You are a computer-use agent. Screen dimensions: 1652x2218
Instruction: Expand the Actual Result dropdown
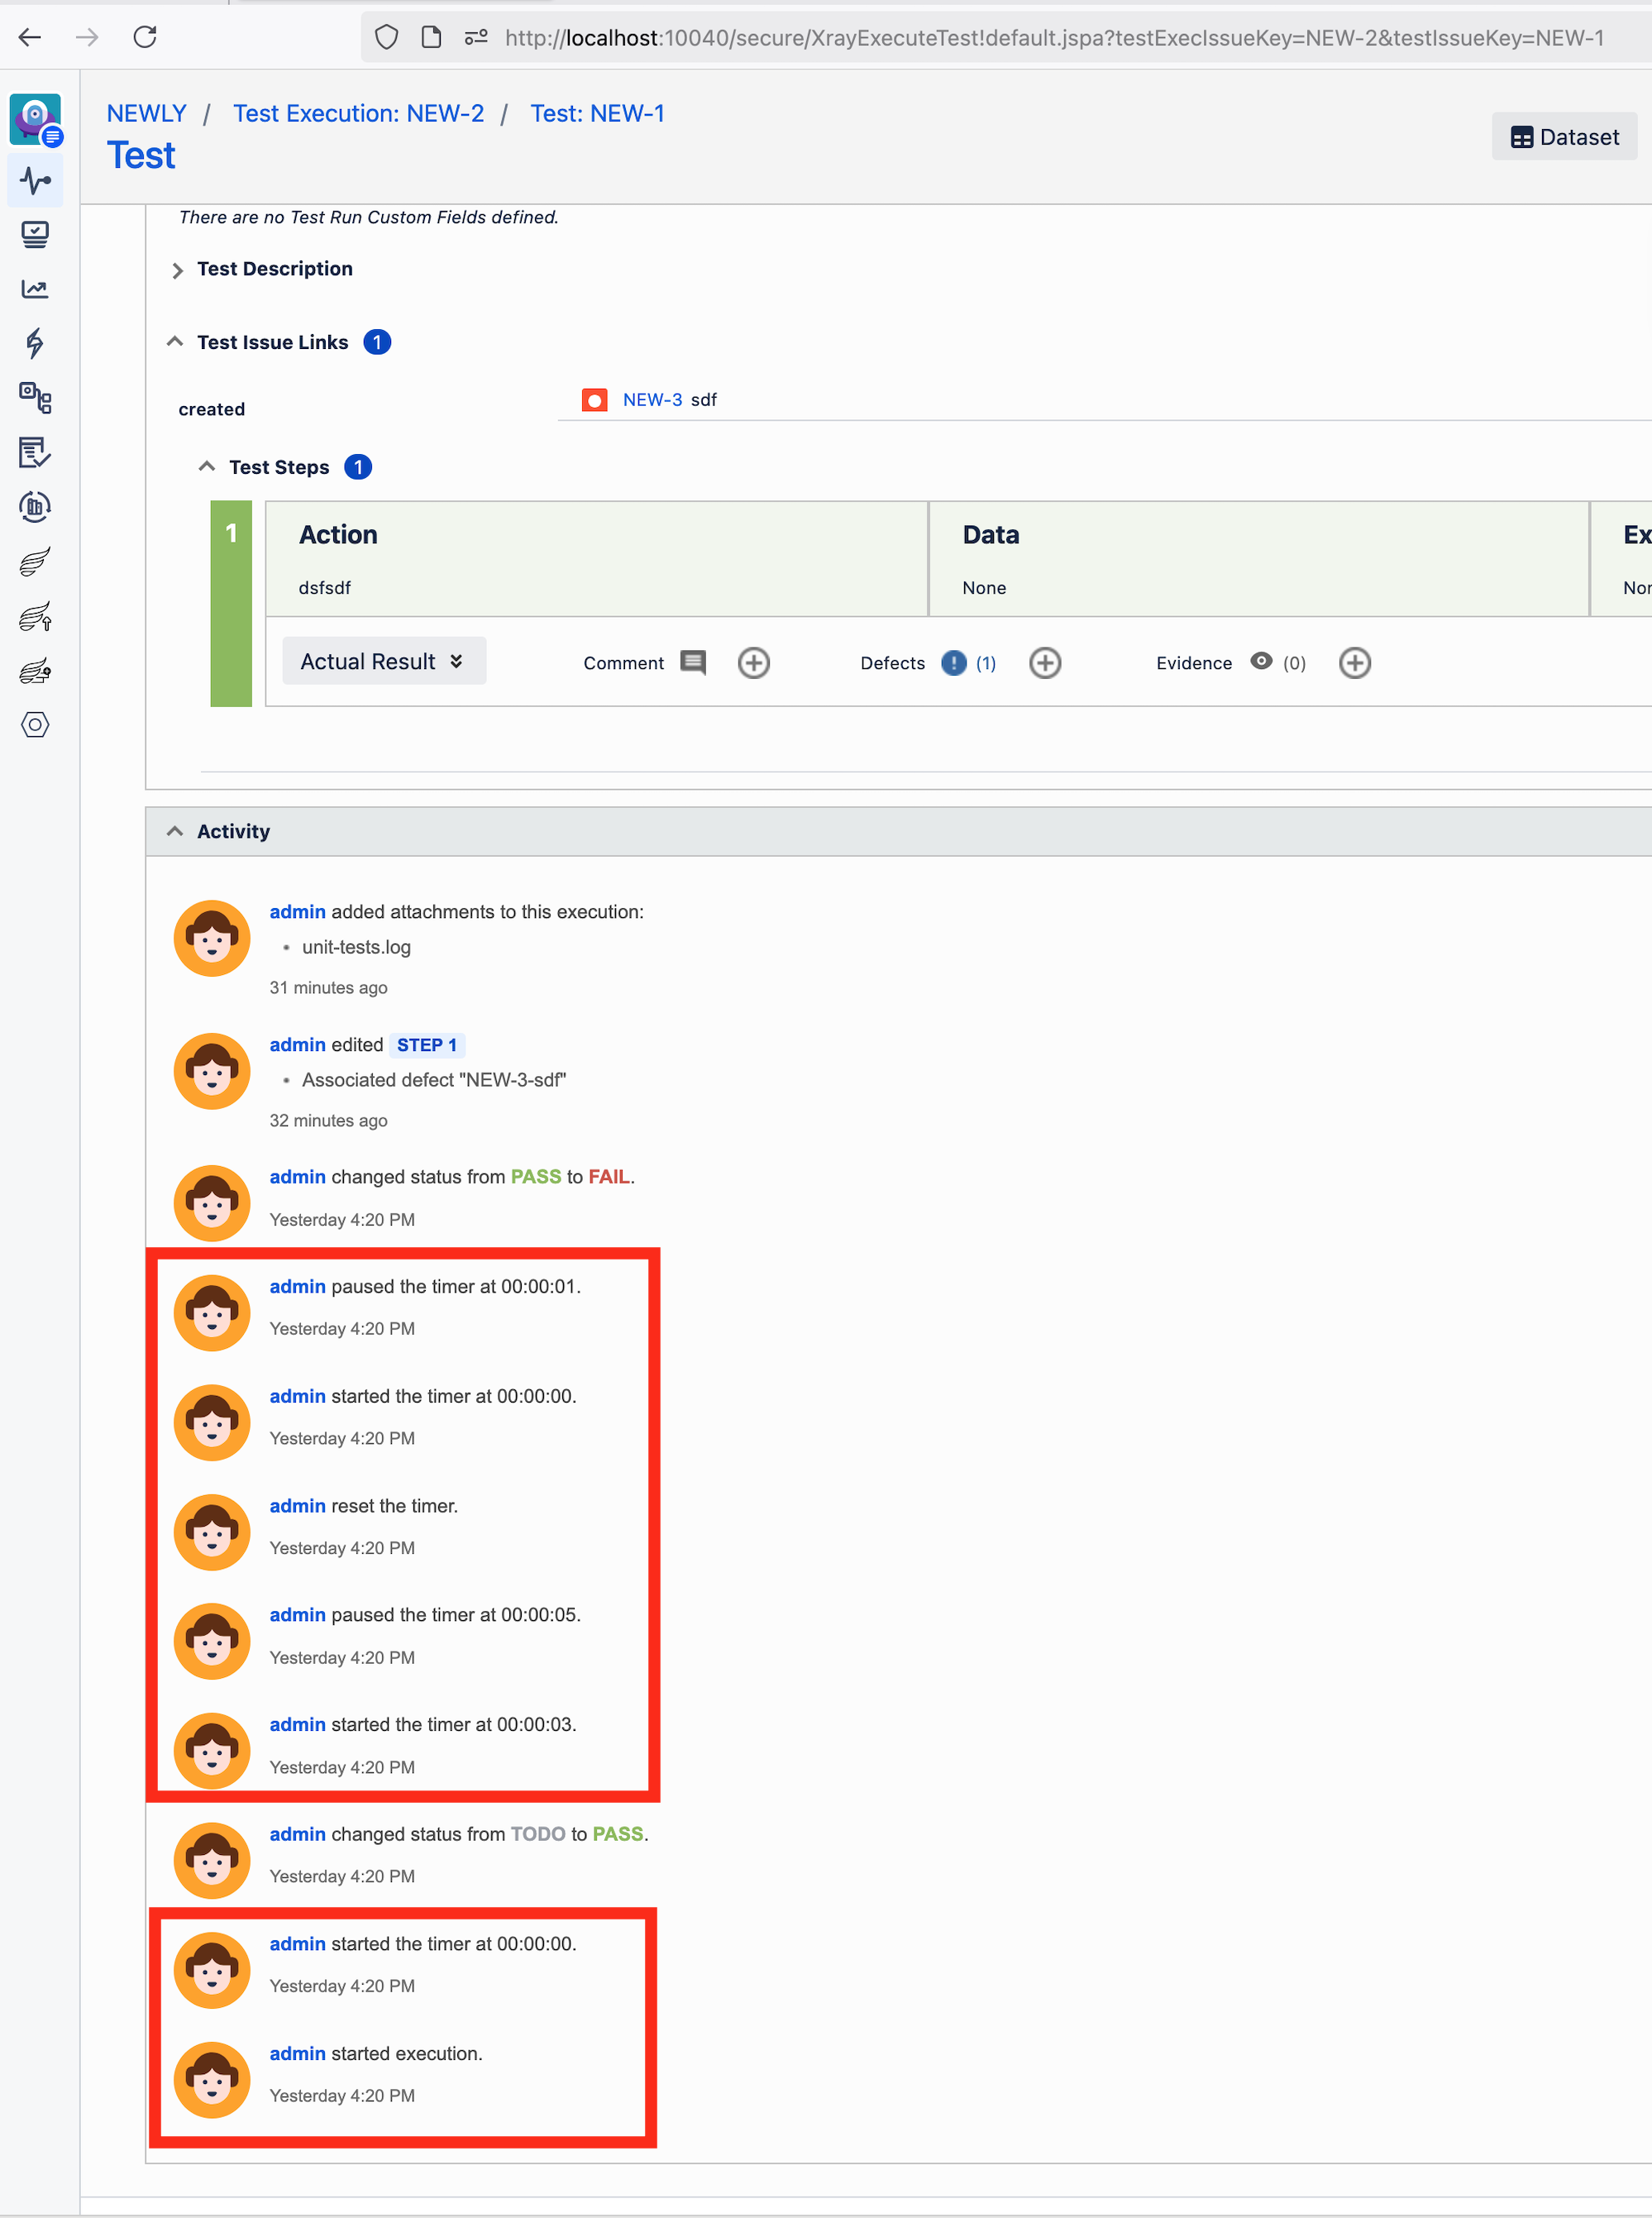(x=384, y=661)
